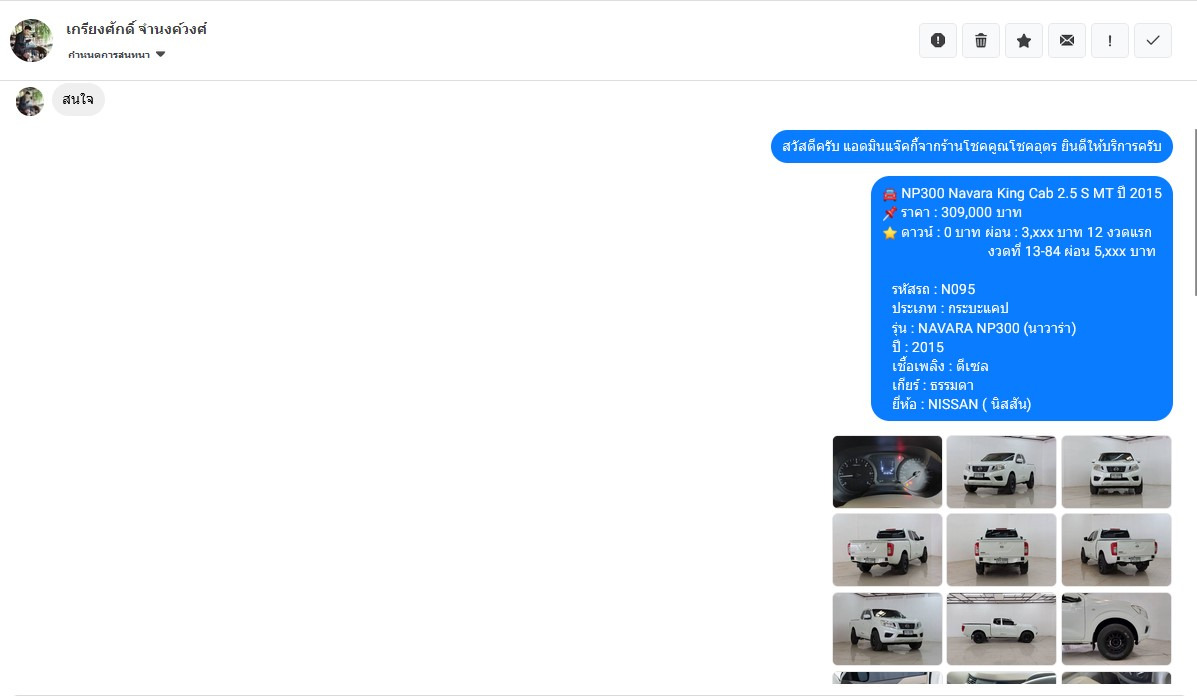Expand the conversation label dropdown under the name
This screenshot has height=696, width=1197.
click(117, 54)
